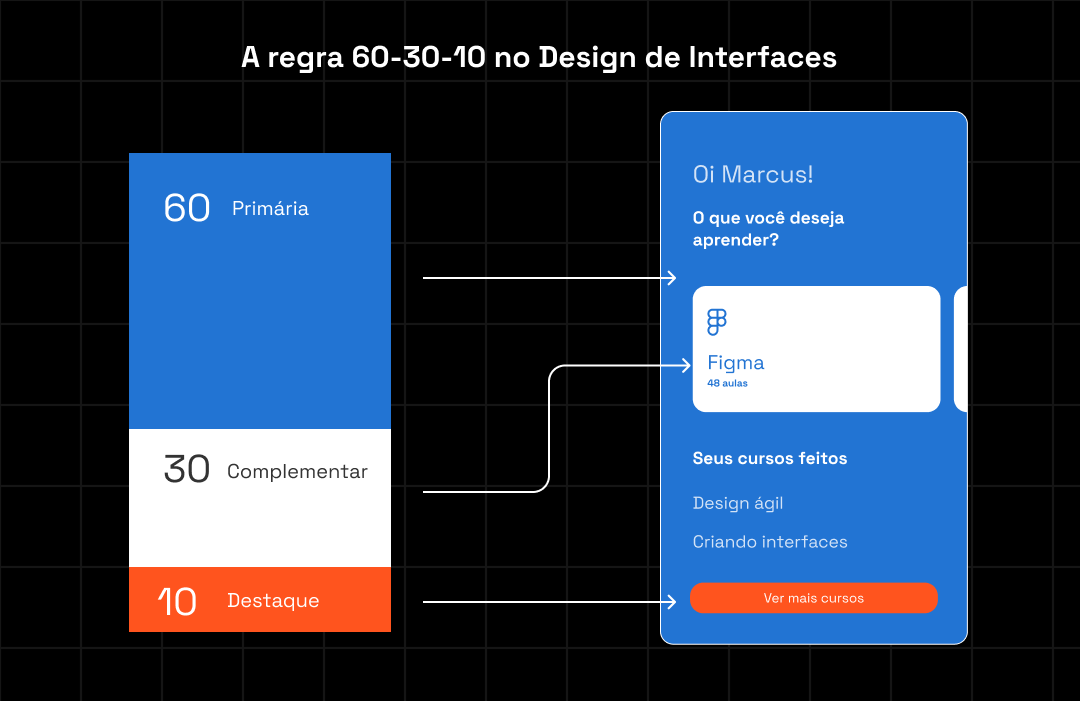The width and height of the screenshot is (1080, 701).
Task: Click the number '30' in white block
Action: click(x=187, y=469)
